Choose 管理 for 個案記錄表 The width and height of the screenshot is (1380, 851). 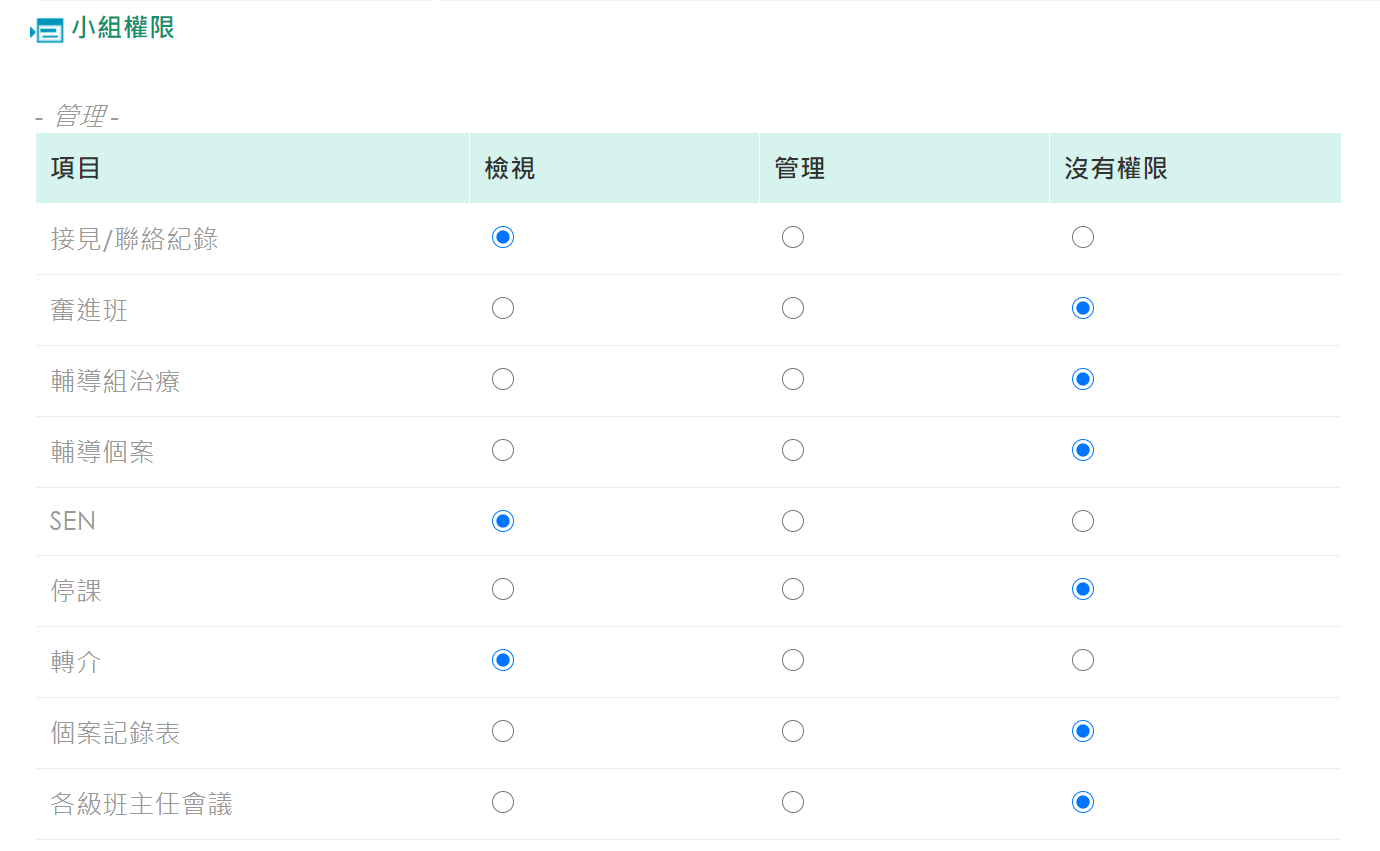(793, 731)
